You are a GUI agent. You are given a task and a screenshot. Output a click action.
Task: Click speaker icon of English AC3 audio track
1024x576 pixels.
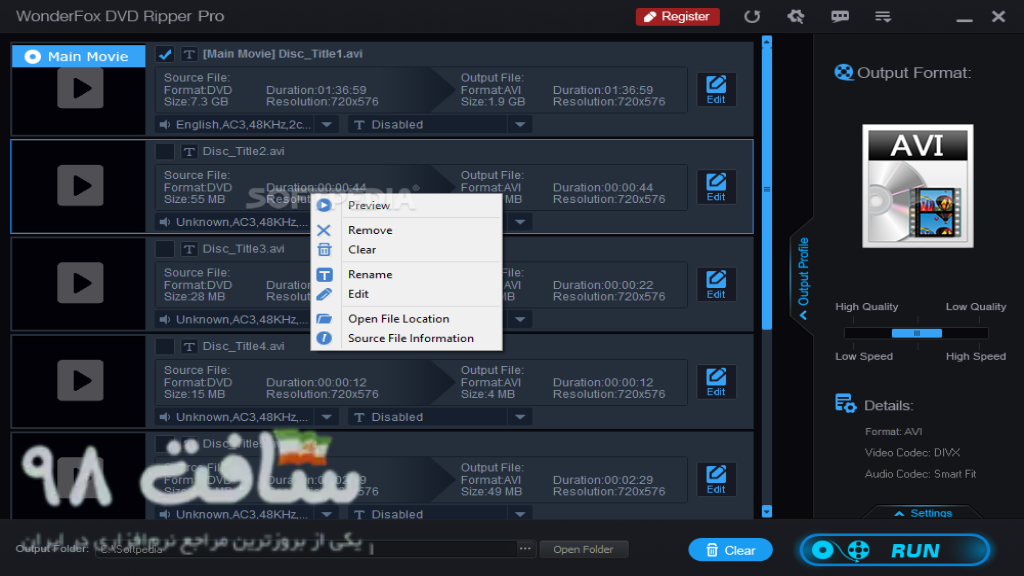point(165,124)
